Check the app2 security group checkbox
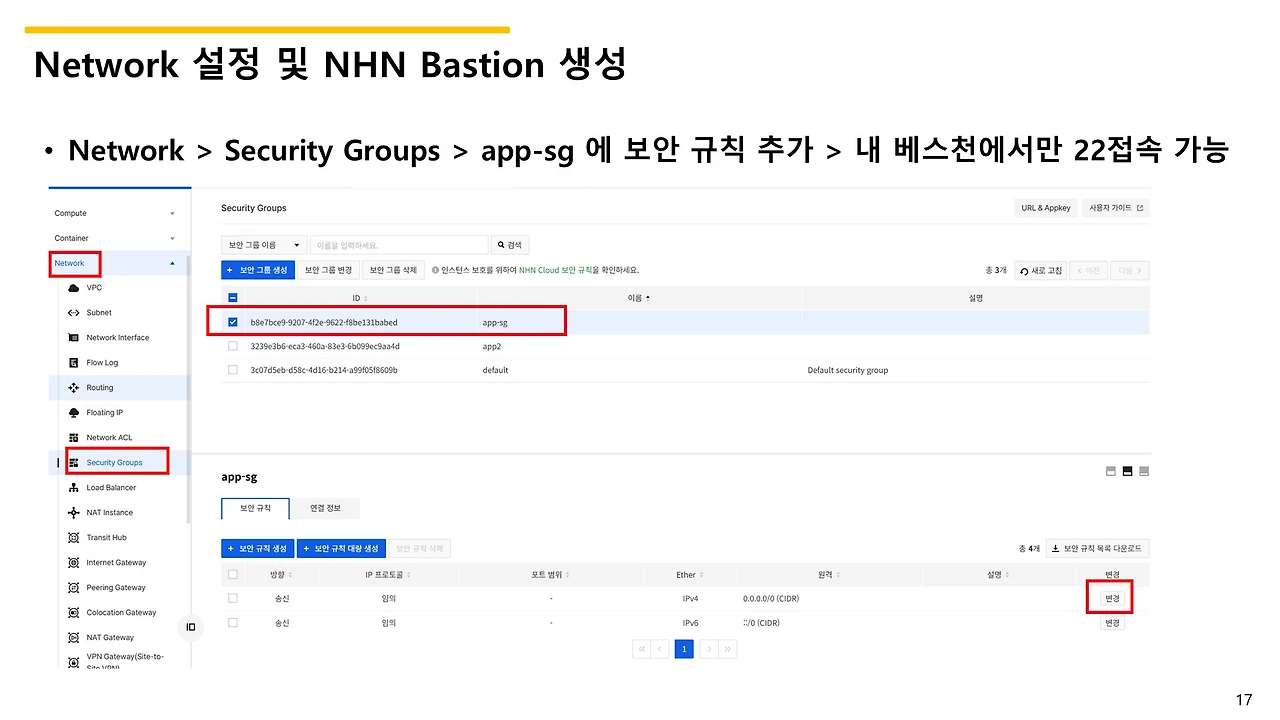1280x720 pixels. point(233,346)
